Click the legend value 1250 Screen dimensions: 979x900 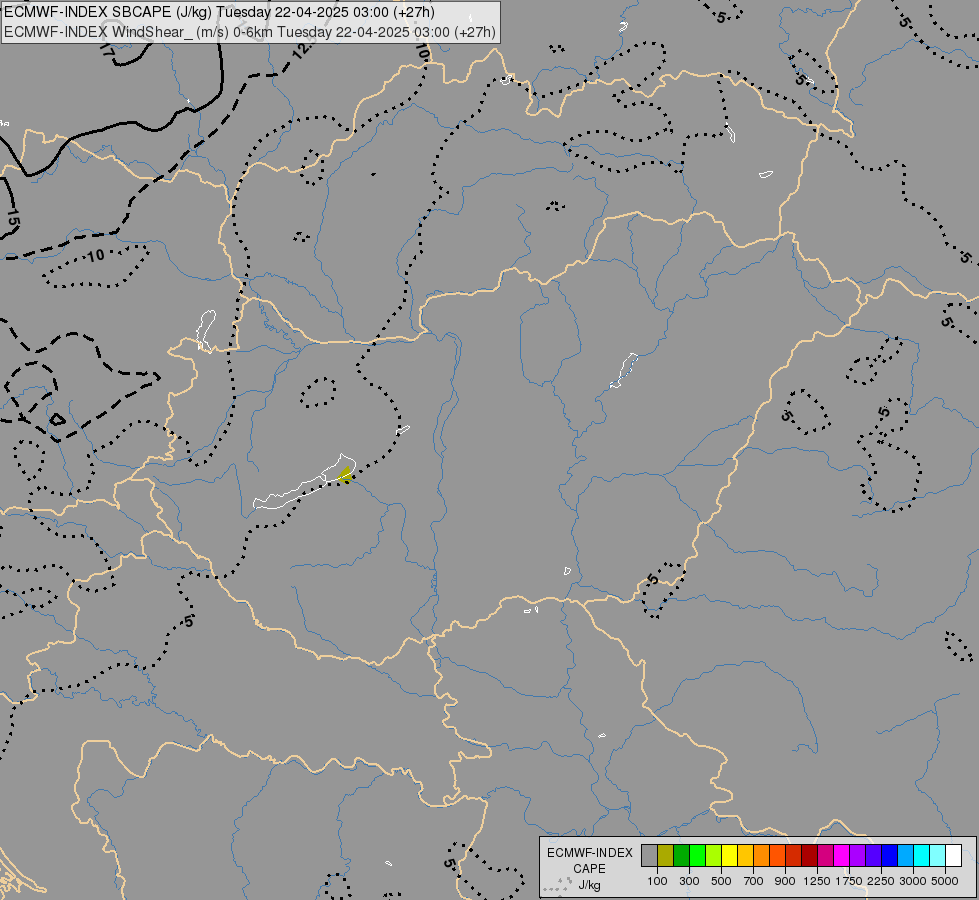click(817, 881)
